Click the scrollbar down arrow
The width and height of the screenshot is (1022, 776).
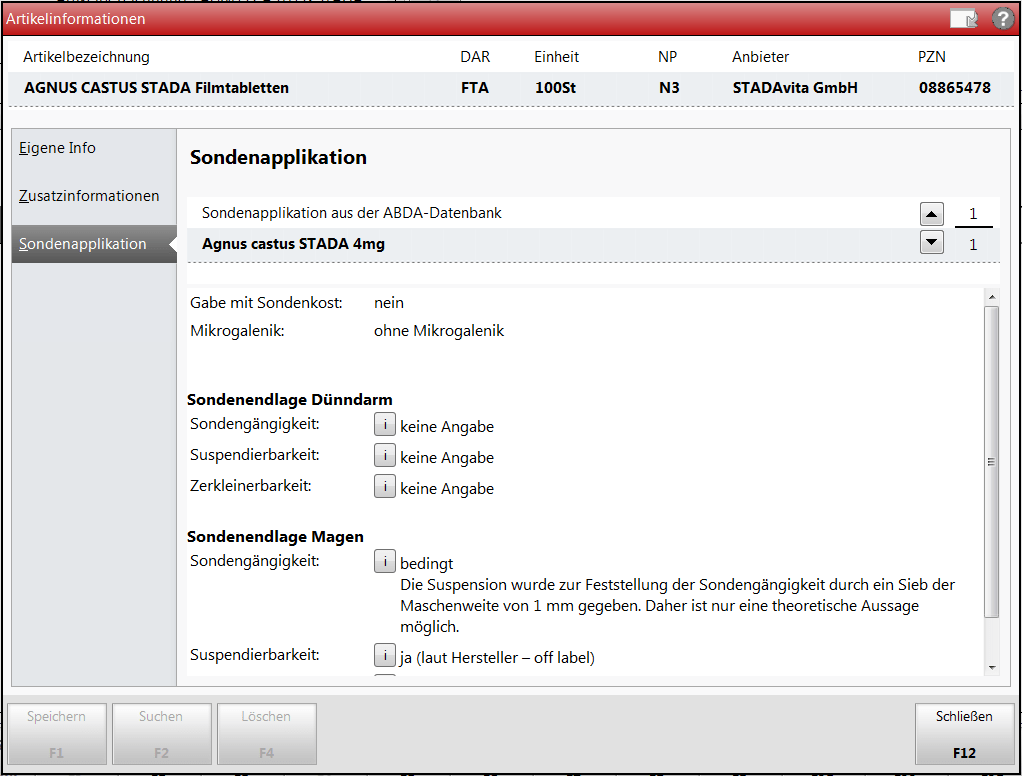(991, 668)
